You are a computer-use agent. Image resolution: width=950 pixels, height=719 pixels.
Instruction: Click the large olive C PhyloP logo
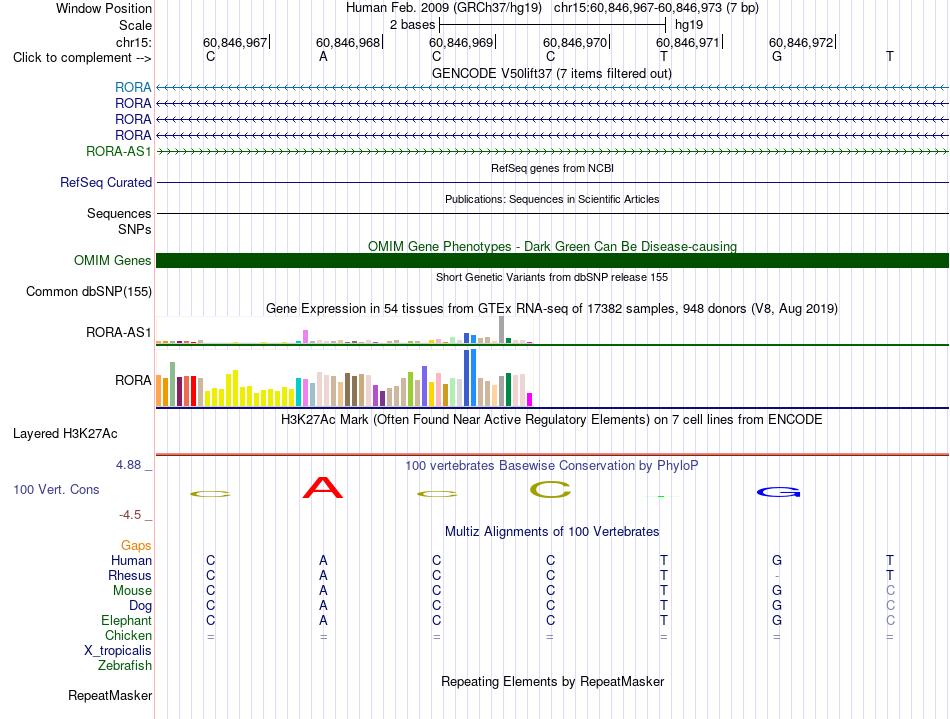point(550,489)
